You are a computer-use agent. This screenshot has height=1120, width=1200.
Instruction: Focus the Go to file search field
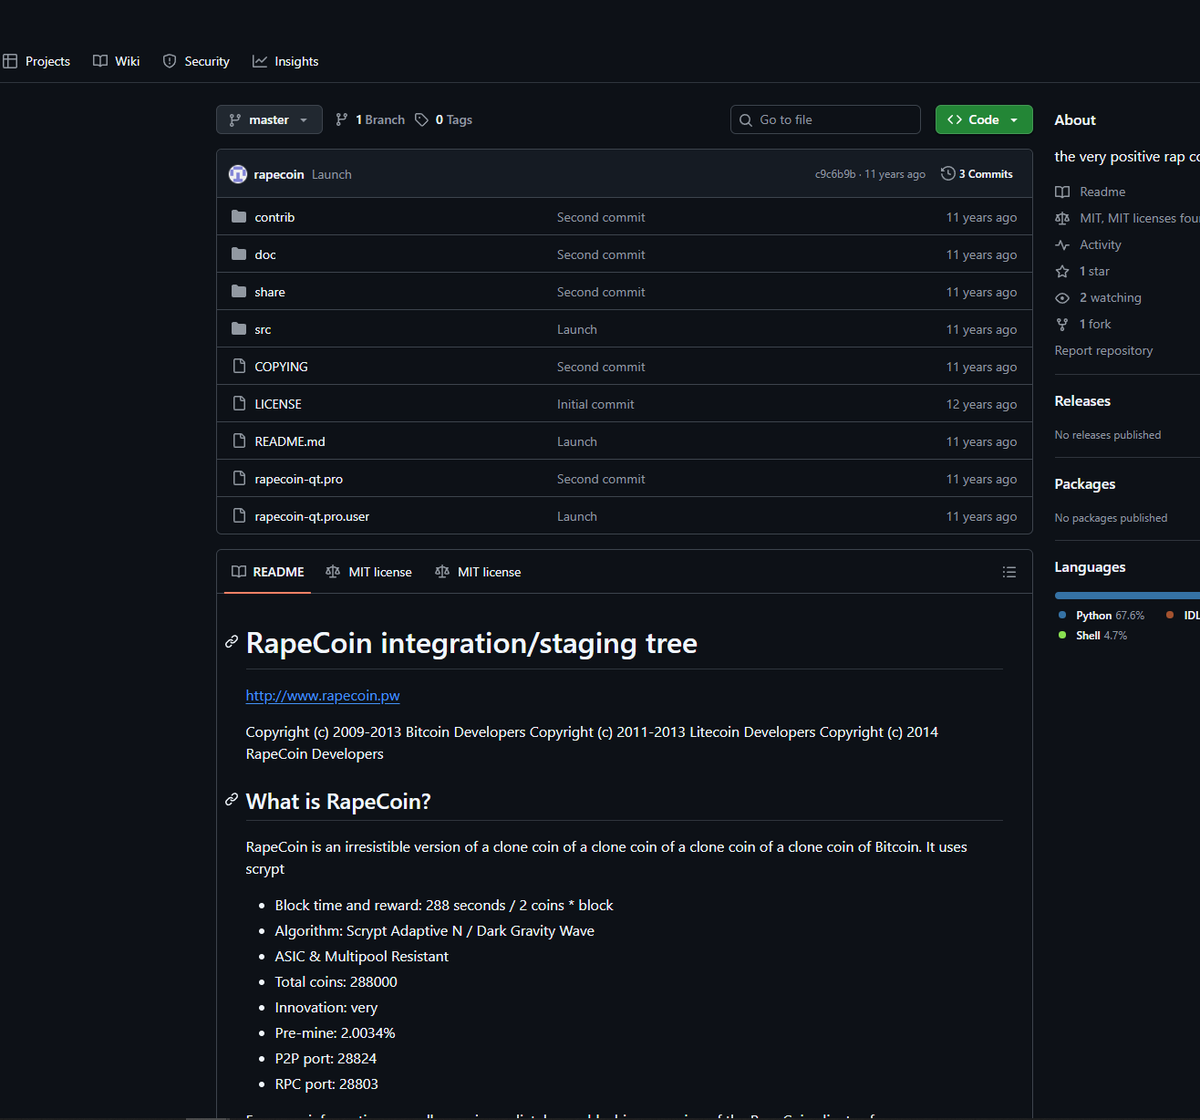tap(826, 120)
